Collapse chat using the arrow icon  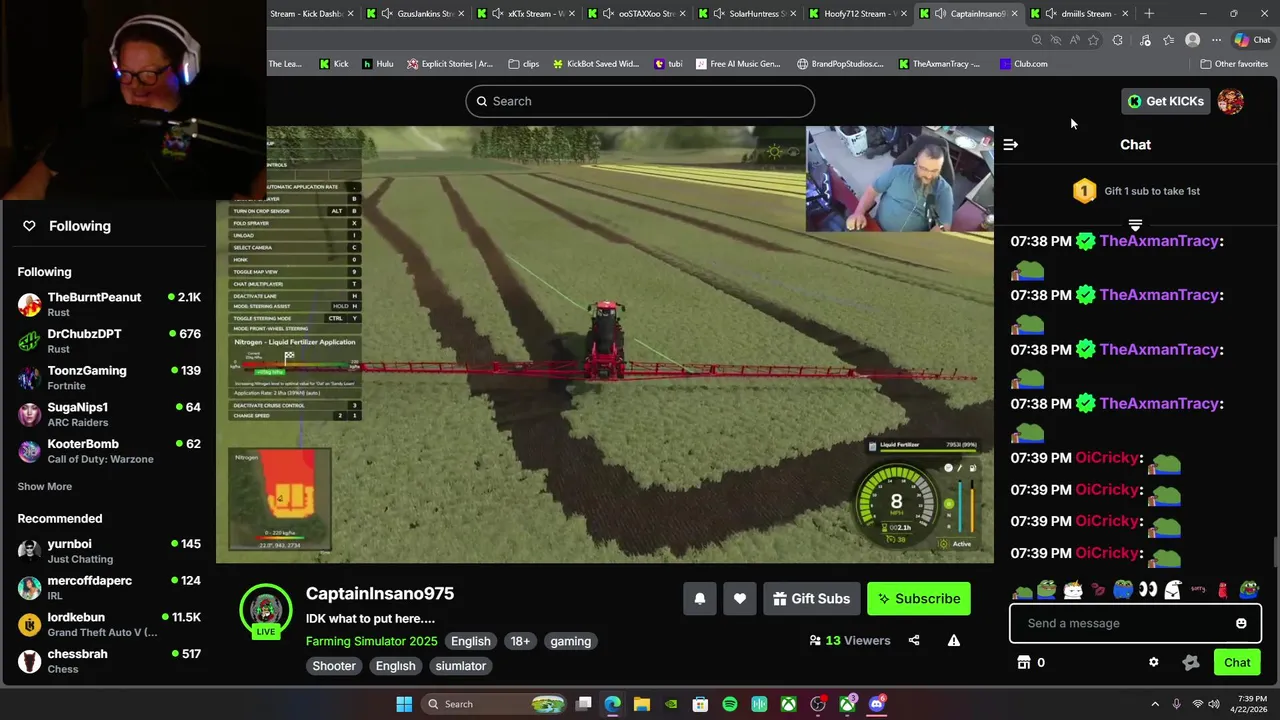pos(1011,144)
